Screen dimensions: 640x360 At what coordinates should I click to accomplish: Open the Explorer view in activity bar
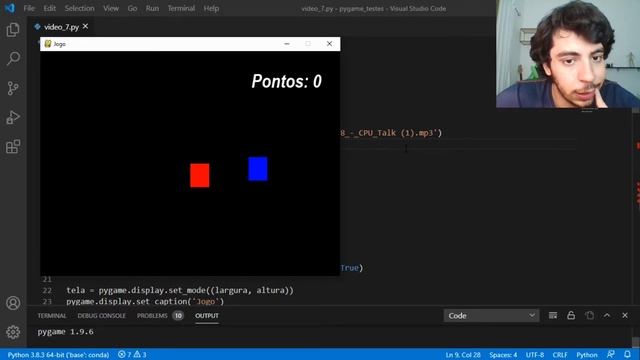tap(13, 30)
